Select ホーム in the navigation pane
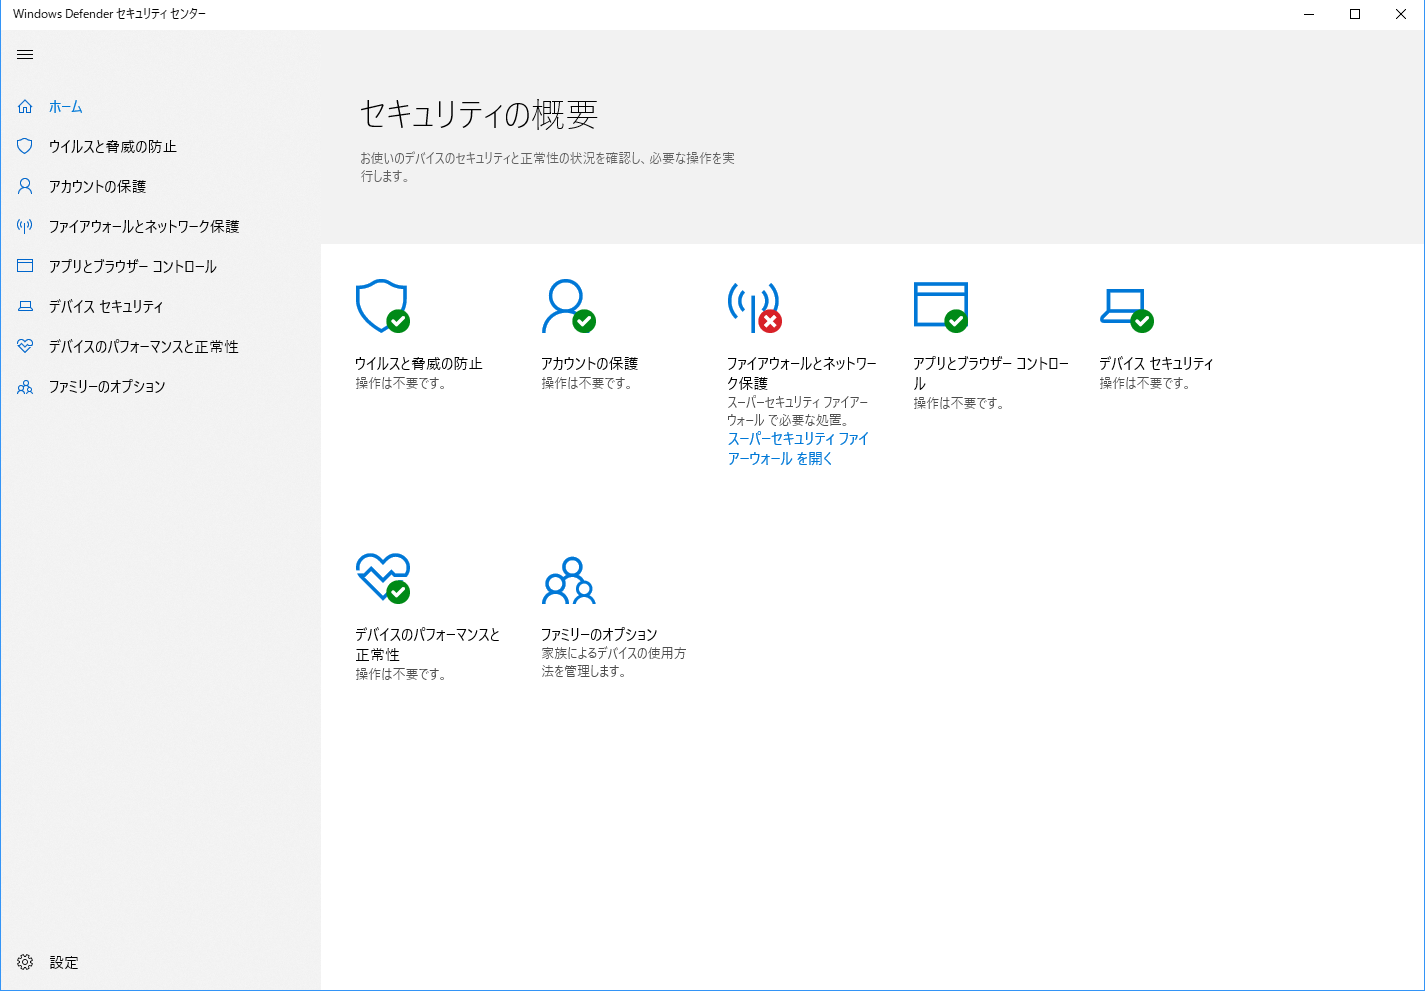1425x991 pixels. click(x=66, y=106)
